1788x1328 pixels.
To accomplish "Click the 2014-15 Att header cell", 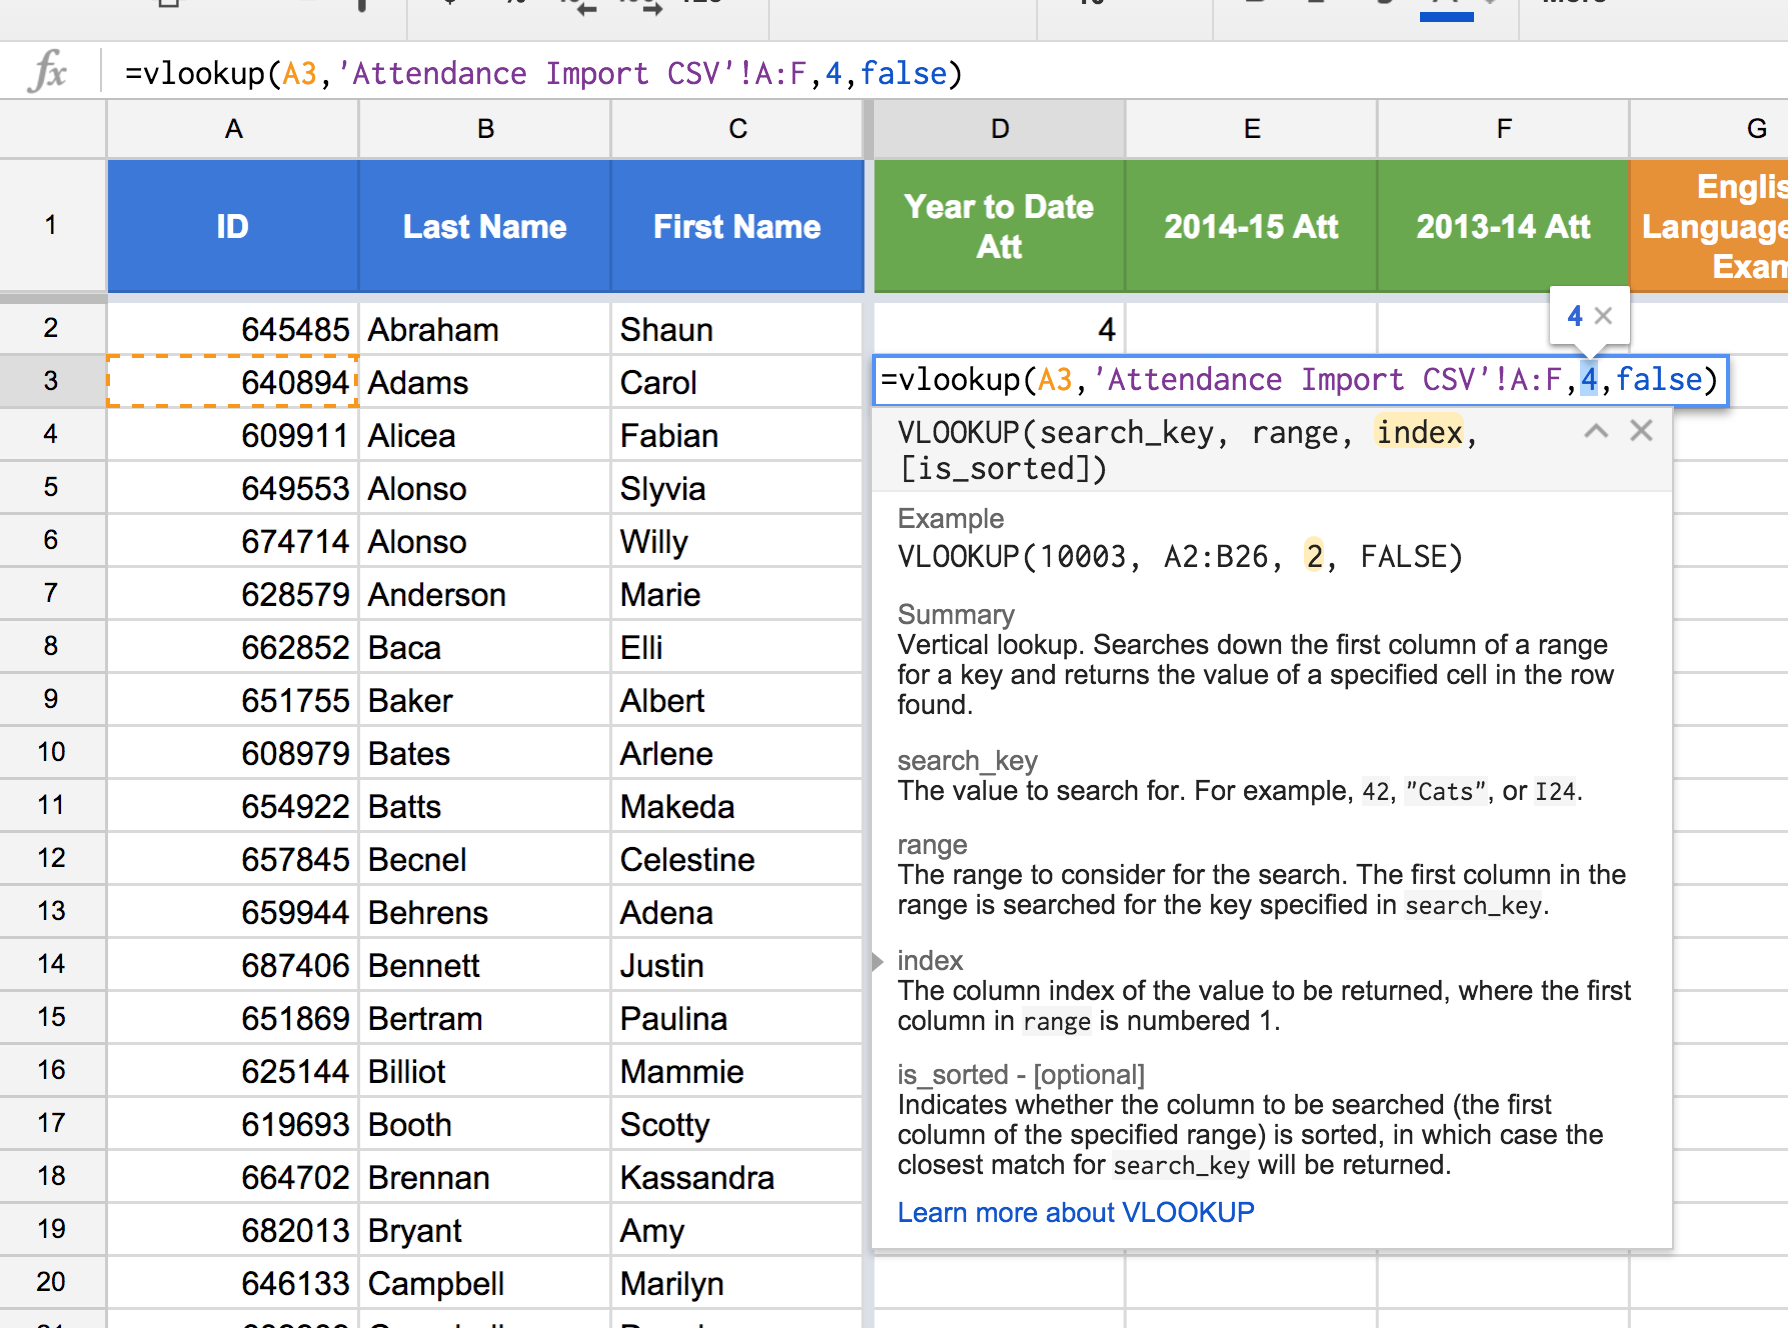I will point(1251,226).
